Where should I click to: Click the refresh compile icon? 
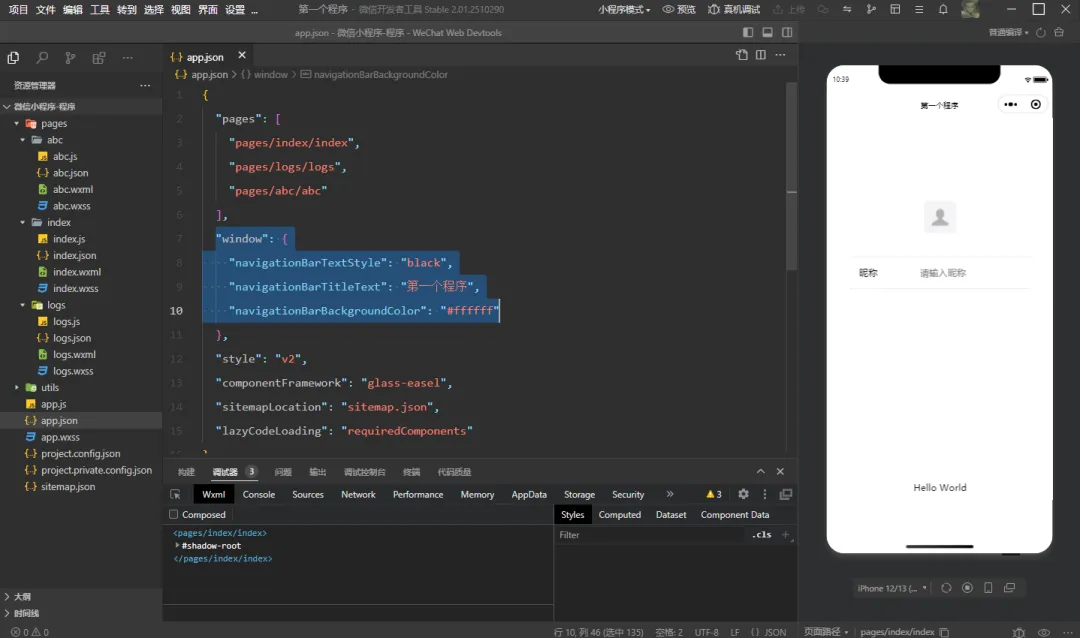click(1041, 32)
